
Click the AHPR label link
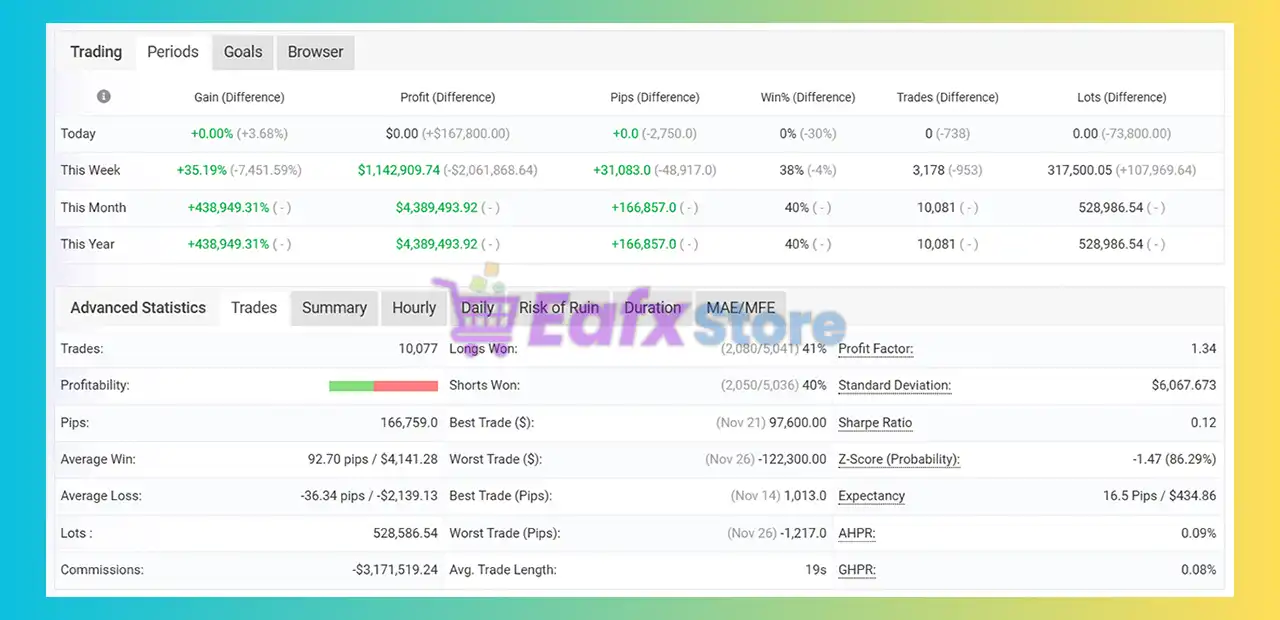click(x=856, y=533)
